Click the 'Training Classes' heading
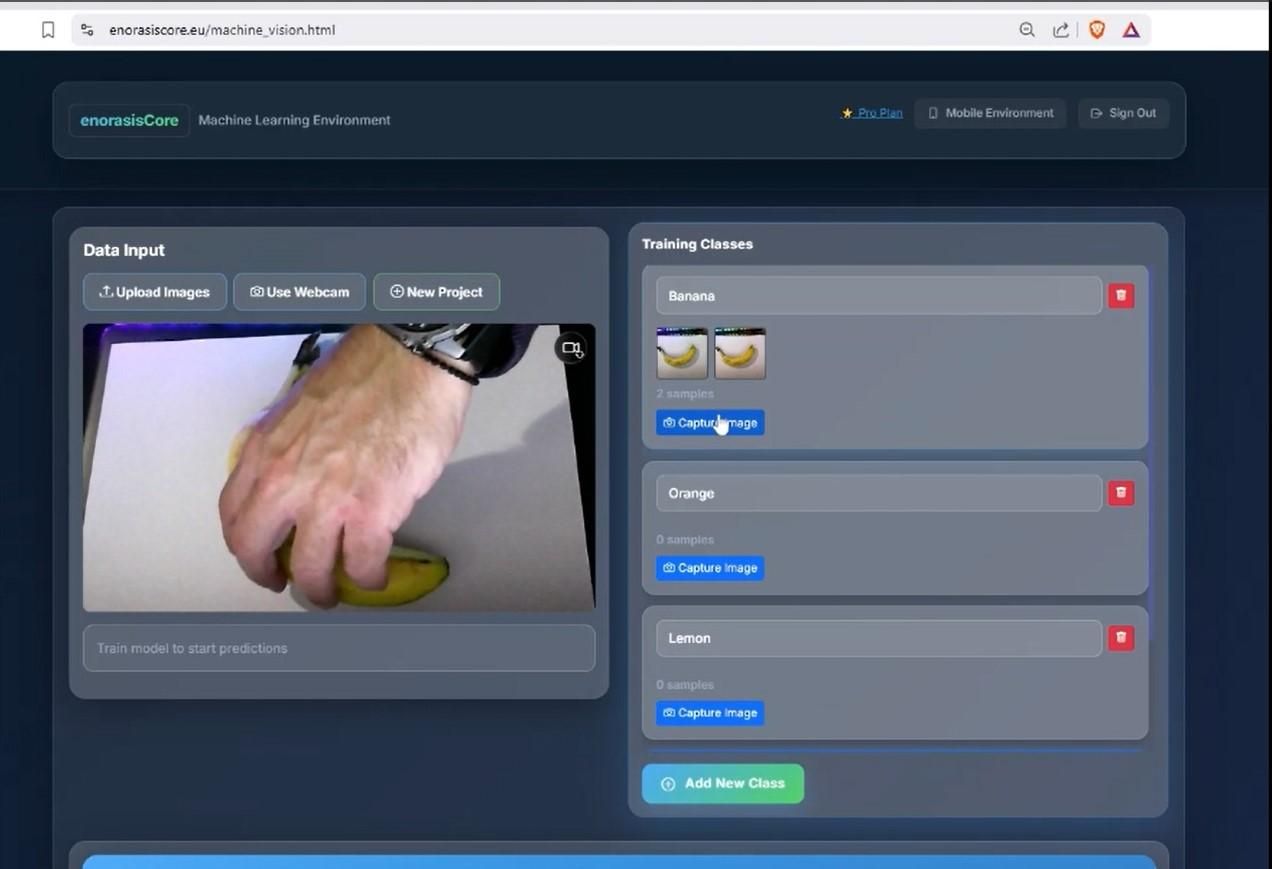This screenshot has width=1272, height=869. [x=697, y=244]
